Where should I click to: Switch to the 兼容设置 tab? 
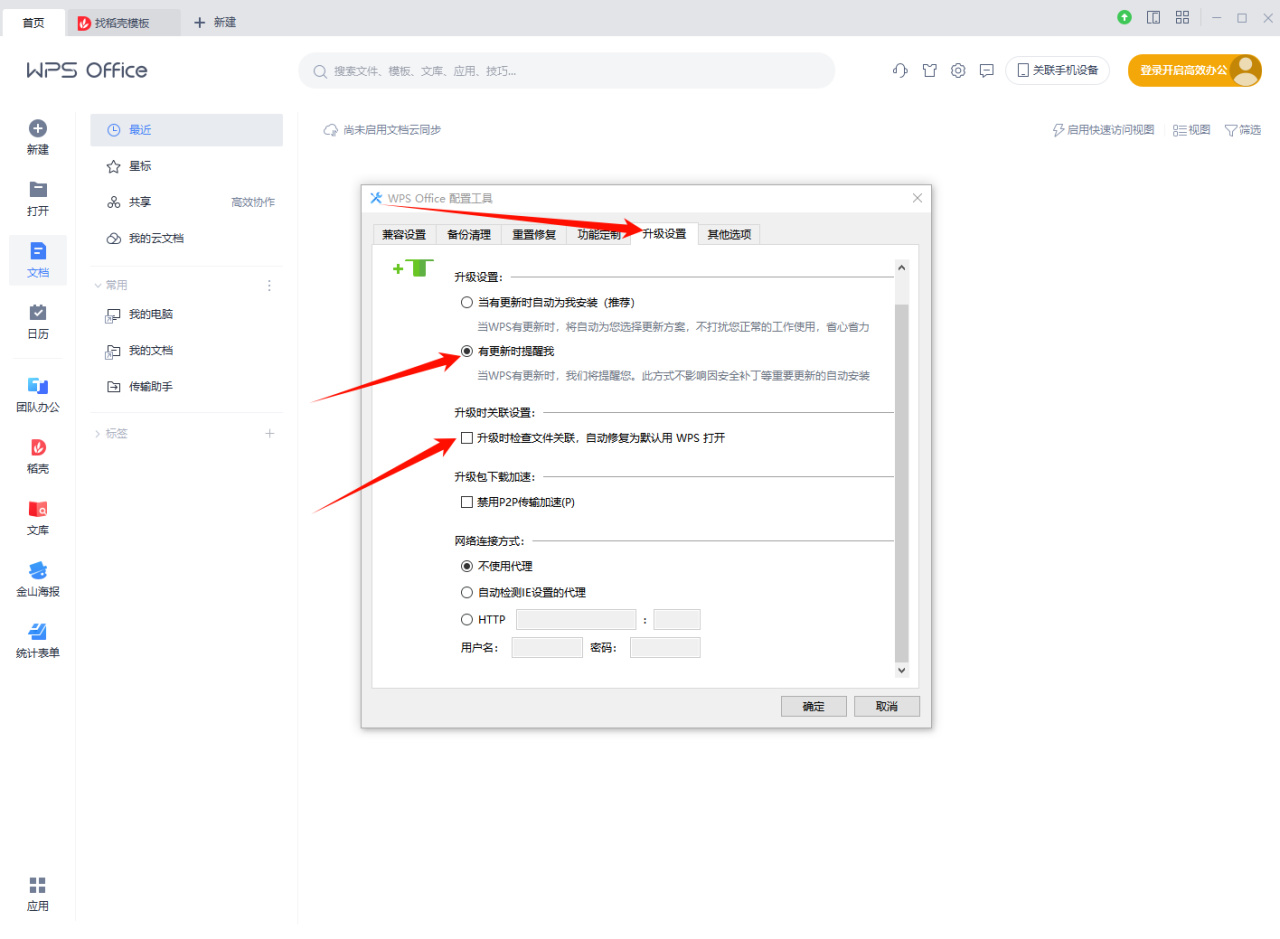[x=404, y=235]
